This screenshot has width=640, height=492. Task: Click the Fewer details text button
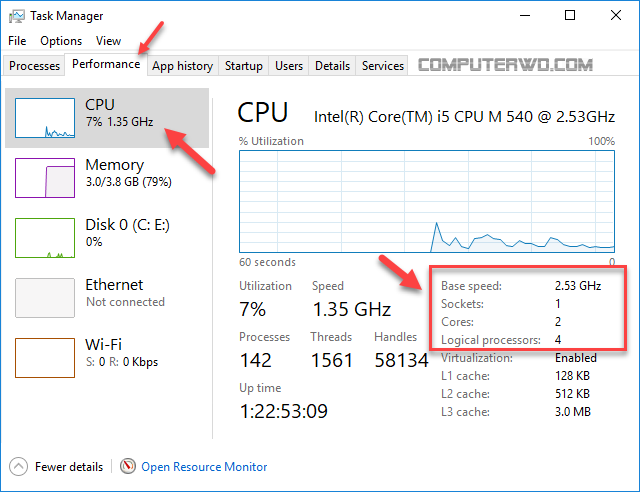69,467
